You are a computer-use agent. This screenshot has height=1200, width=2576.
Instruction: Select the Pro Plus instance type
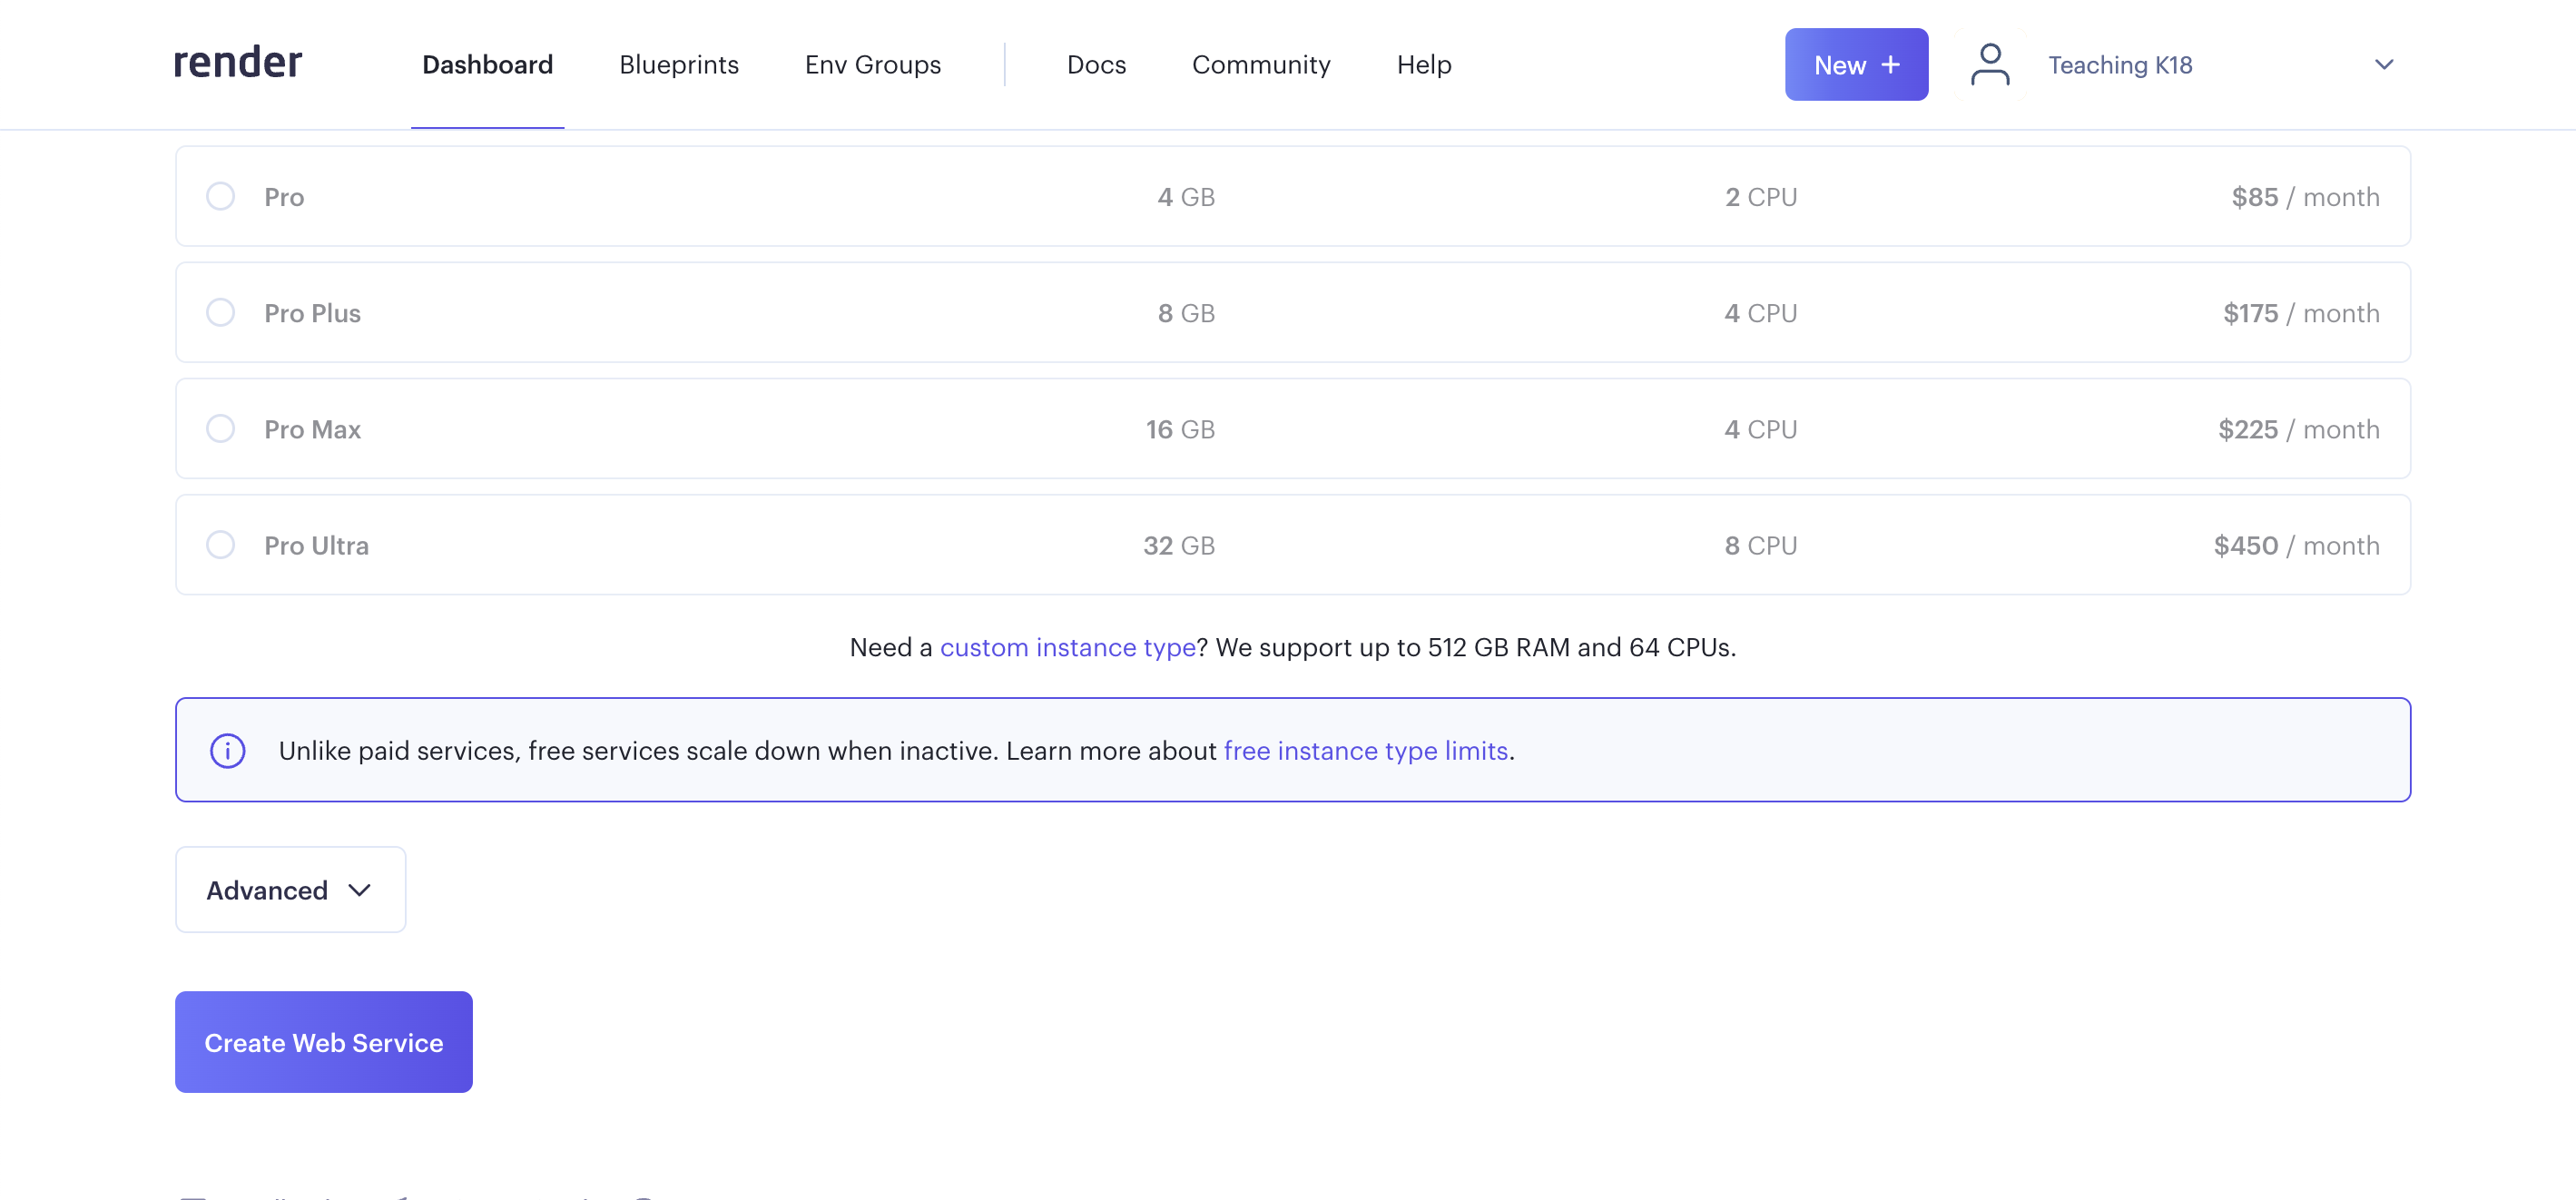coord(220,312)
